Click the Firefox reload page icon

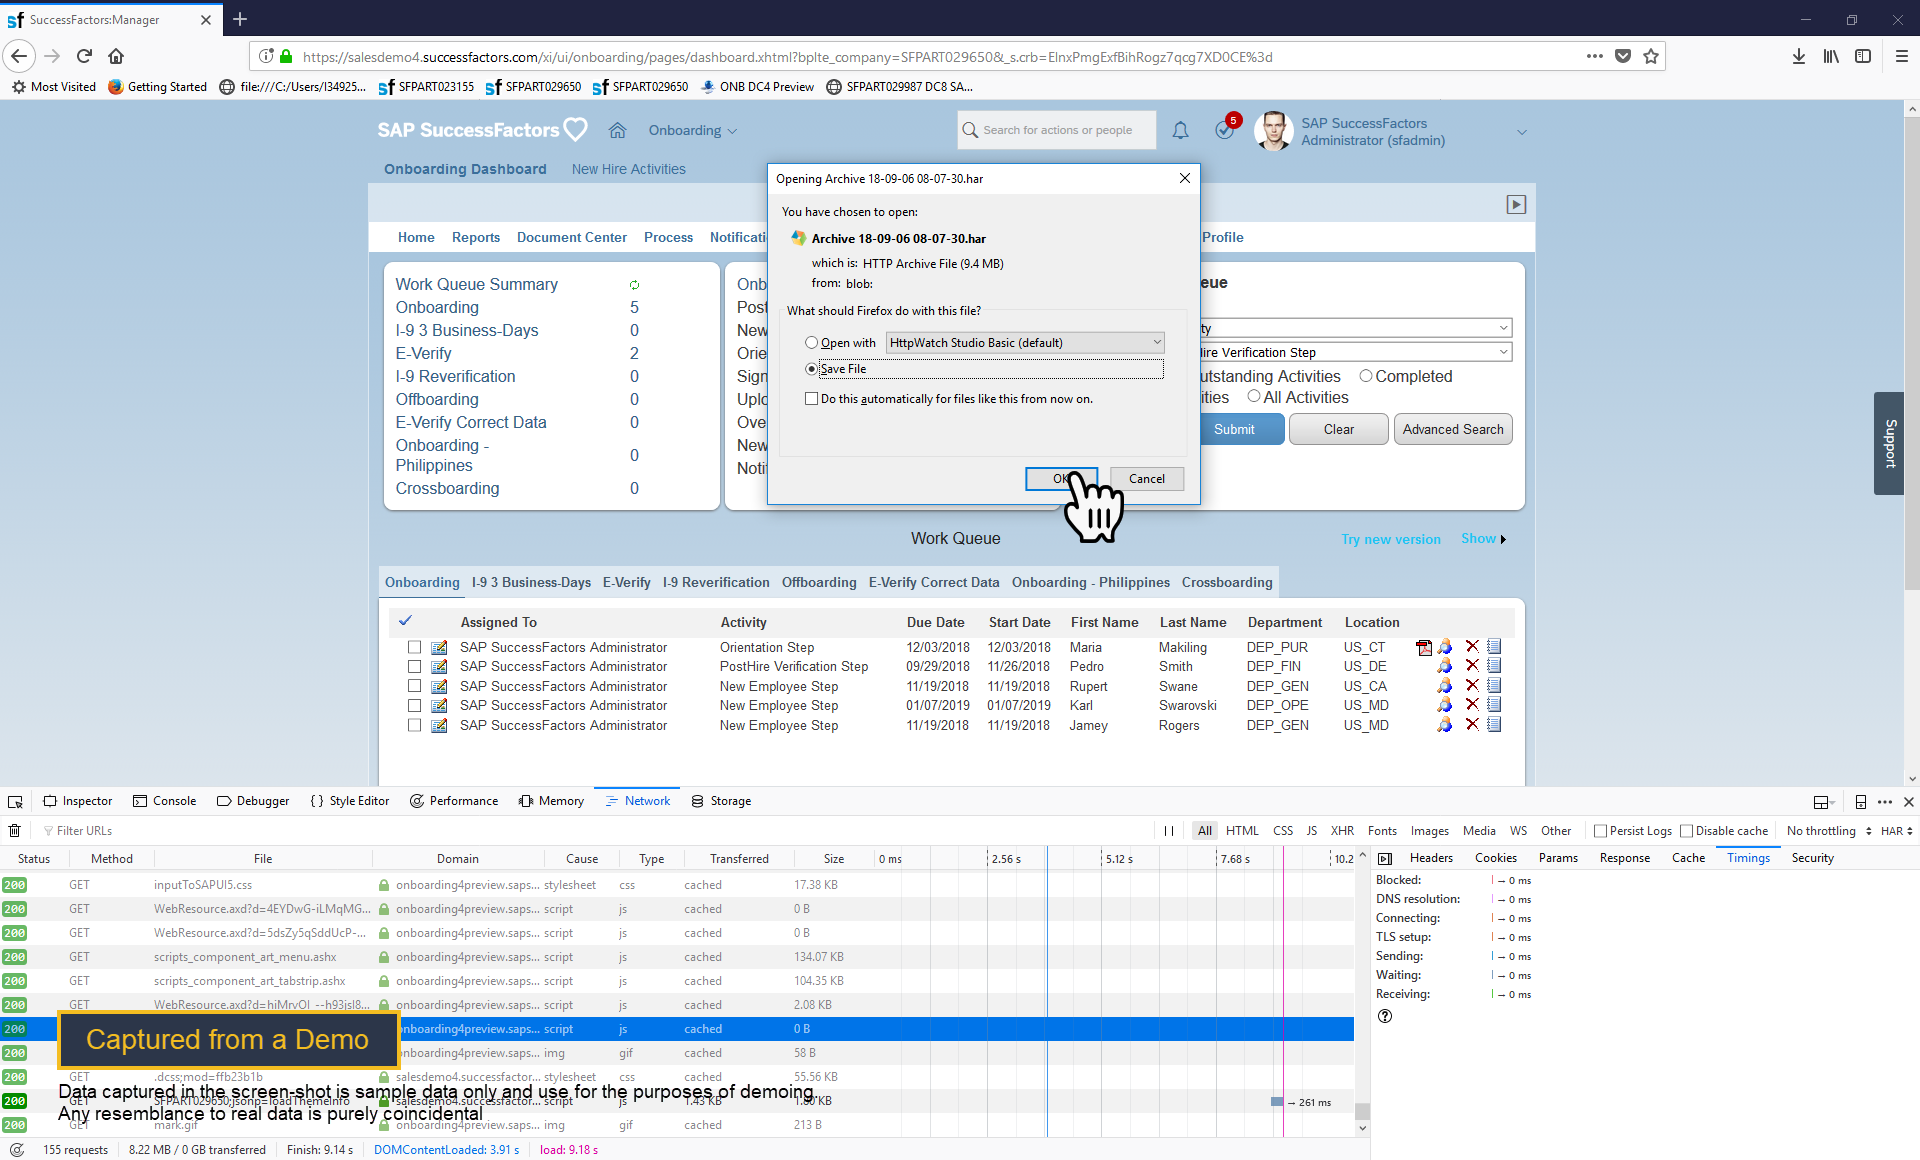(85, 56)
